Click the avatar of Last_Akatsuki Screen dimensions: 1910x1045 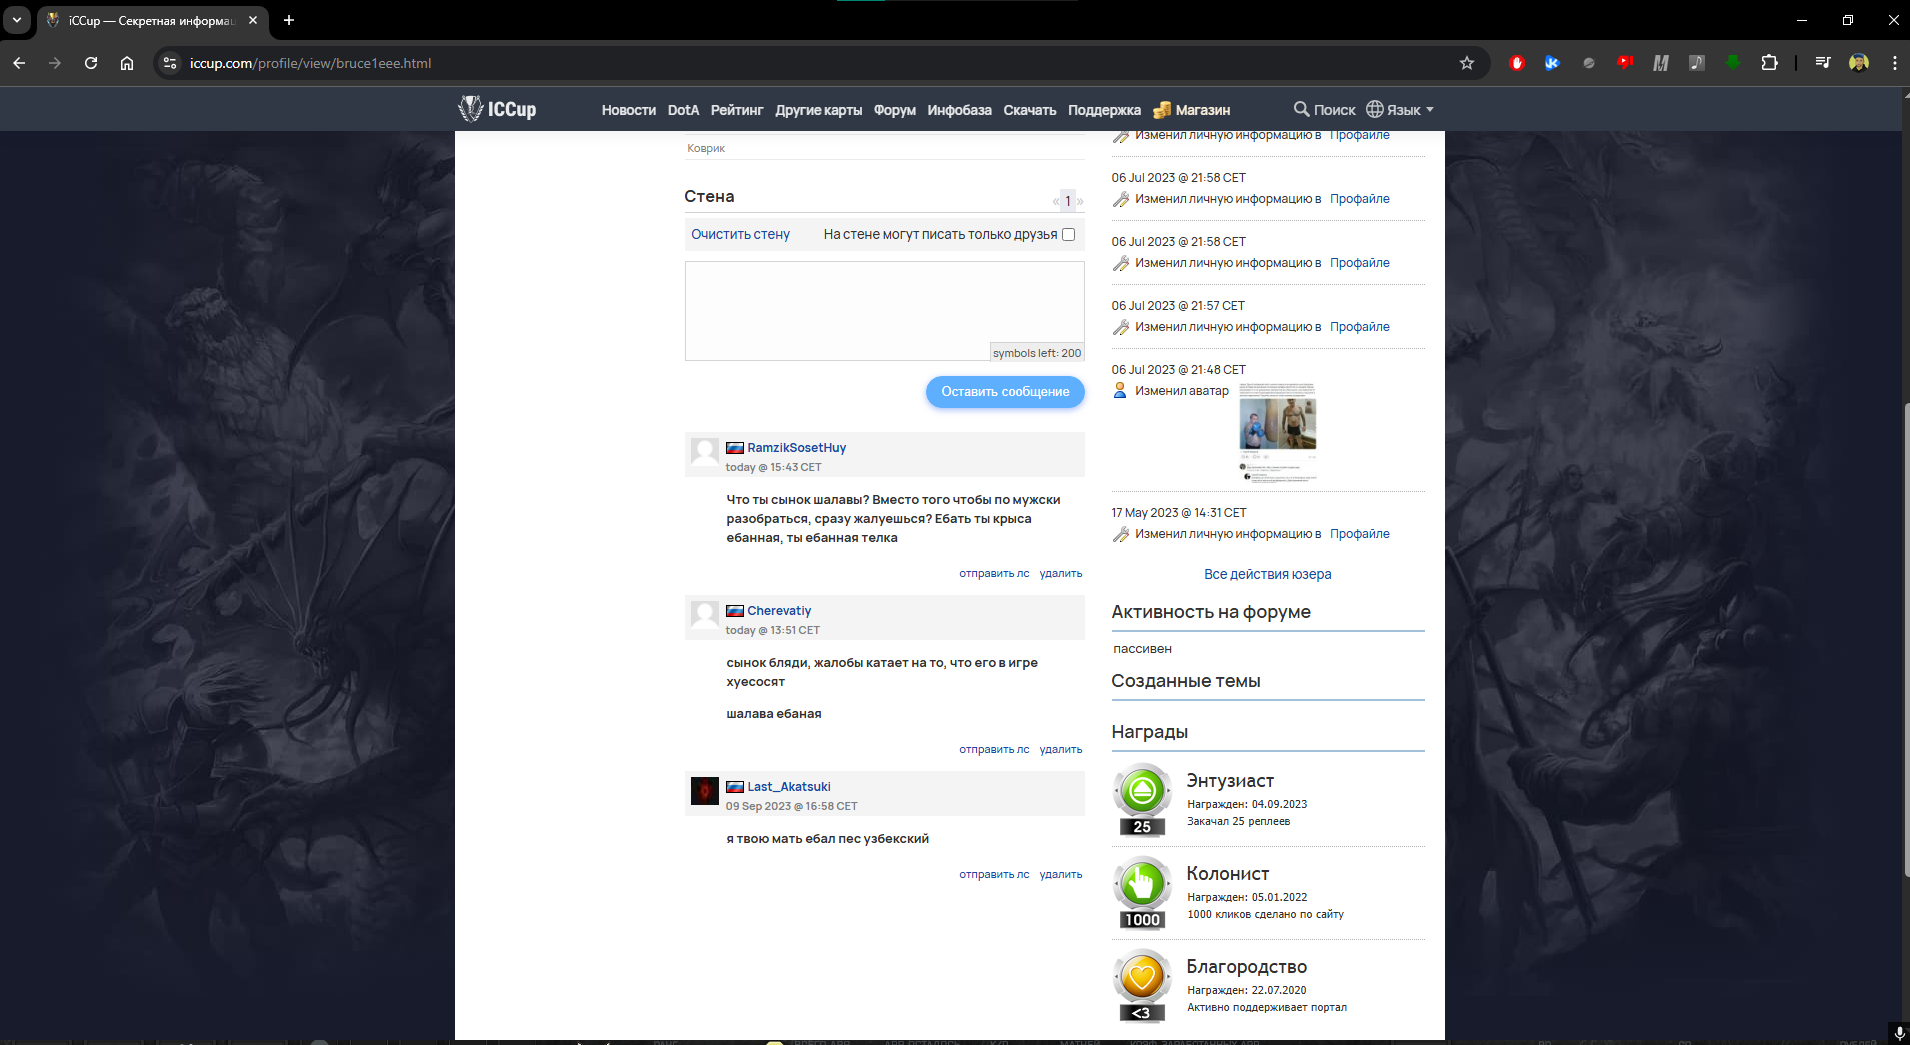705,791
